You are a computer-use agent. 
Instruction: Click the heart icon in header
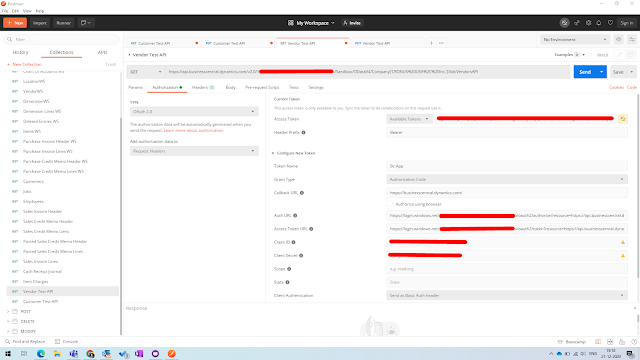(610, 23)
